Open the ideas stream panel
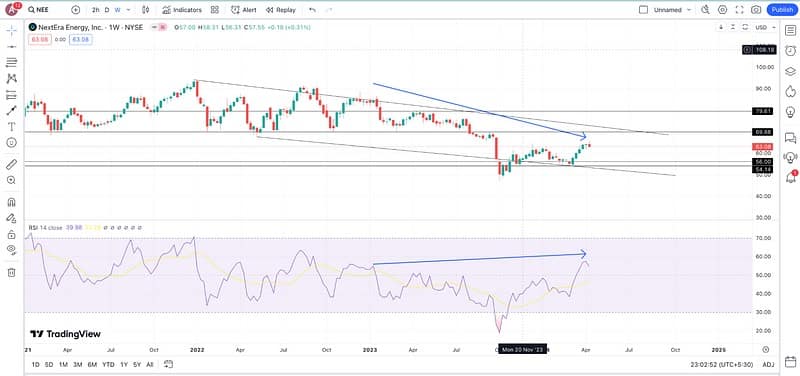The height and width of the screenshot is (376, 800). [x=790, y=157]
